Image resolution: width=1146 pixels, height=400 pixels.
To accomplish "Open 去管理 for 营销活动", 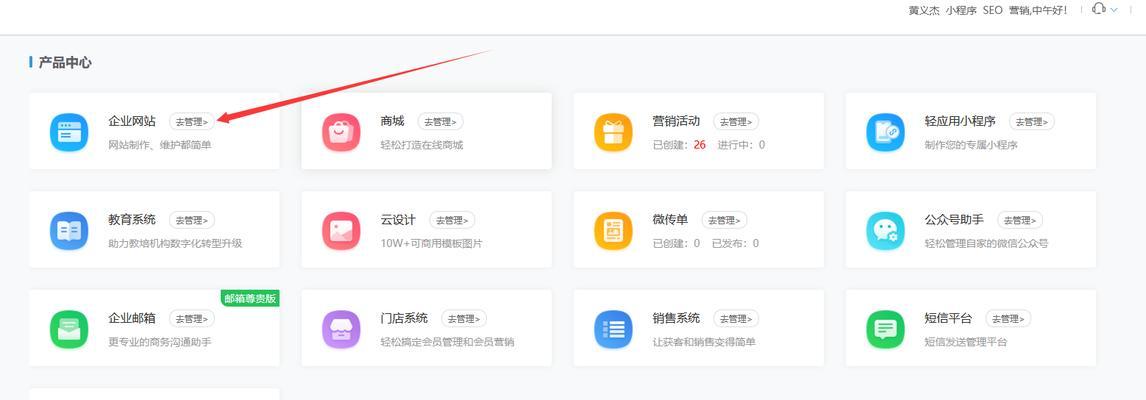I will tap(736, 121).
